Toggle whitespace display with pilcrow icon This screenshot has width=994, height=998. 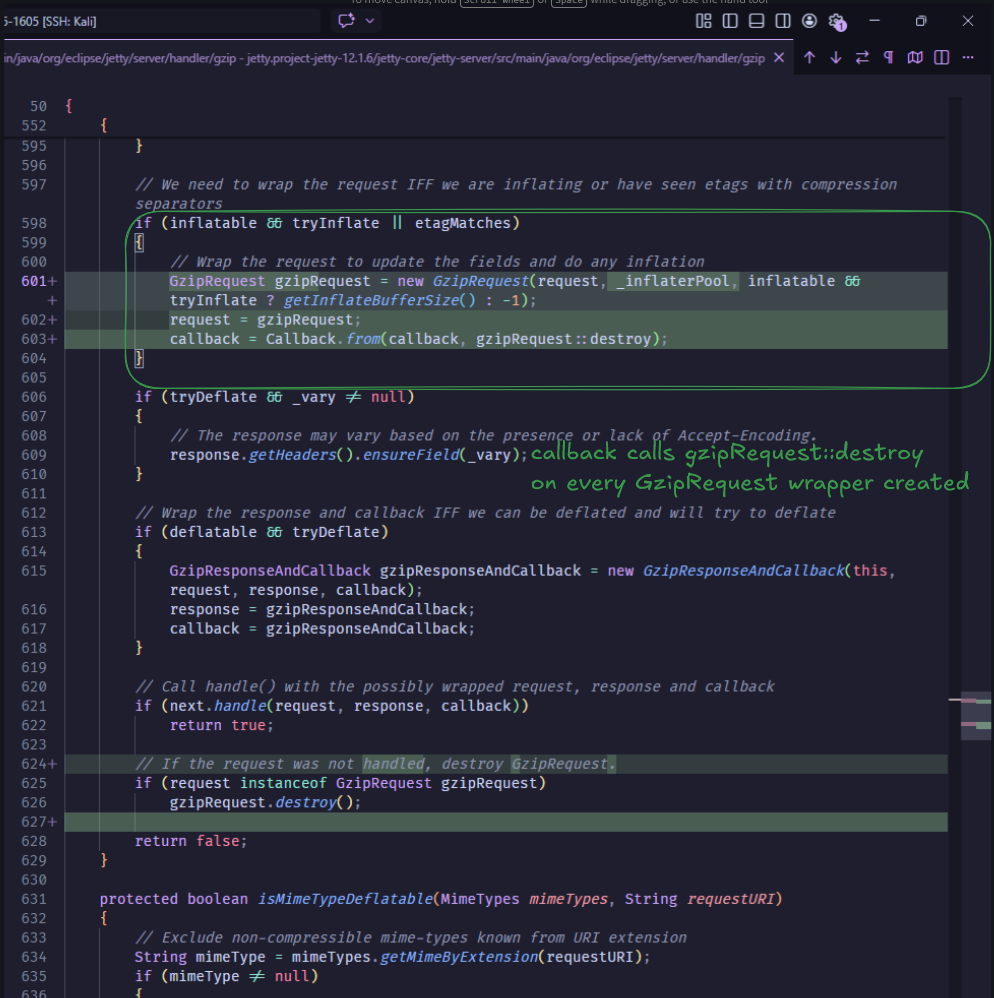[x=888, y=58]
